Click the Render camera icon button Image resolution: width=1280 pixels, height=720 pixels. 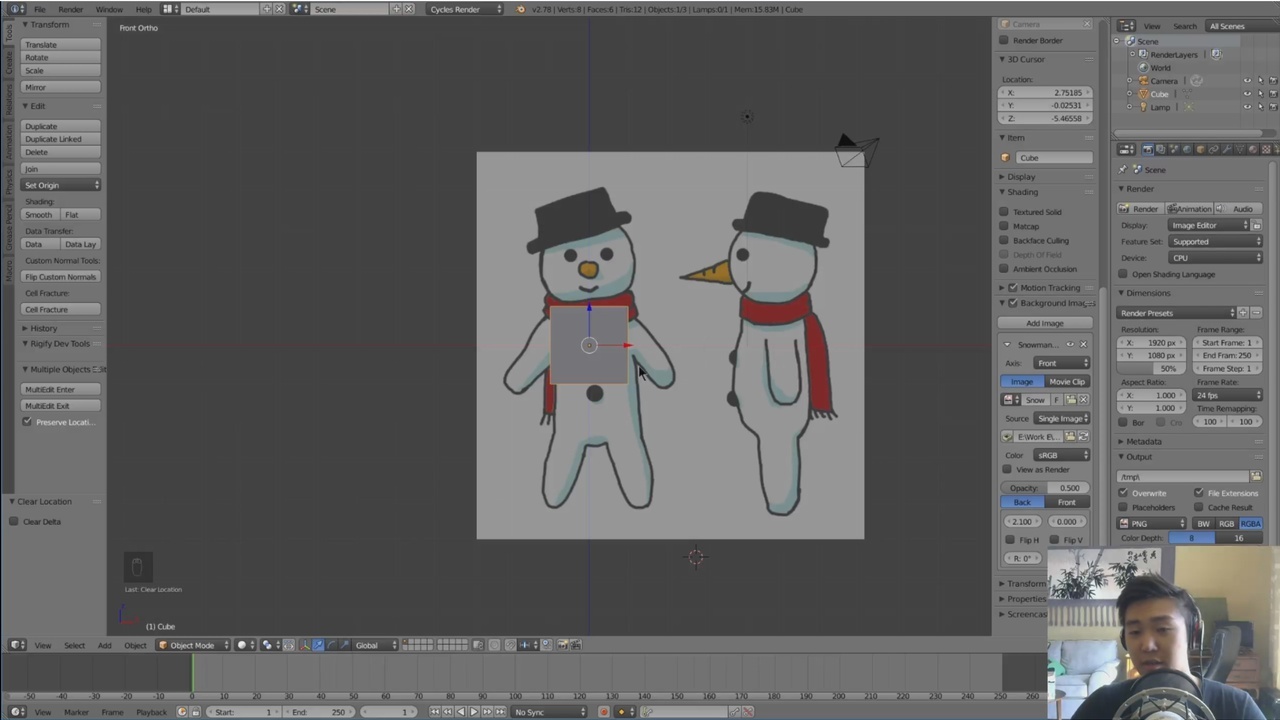pyautogui.click(x=1139, y=209)
